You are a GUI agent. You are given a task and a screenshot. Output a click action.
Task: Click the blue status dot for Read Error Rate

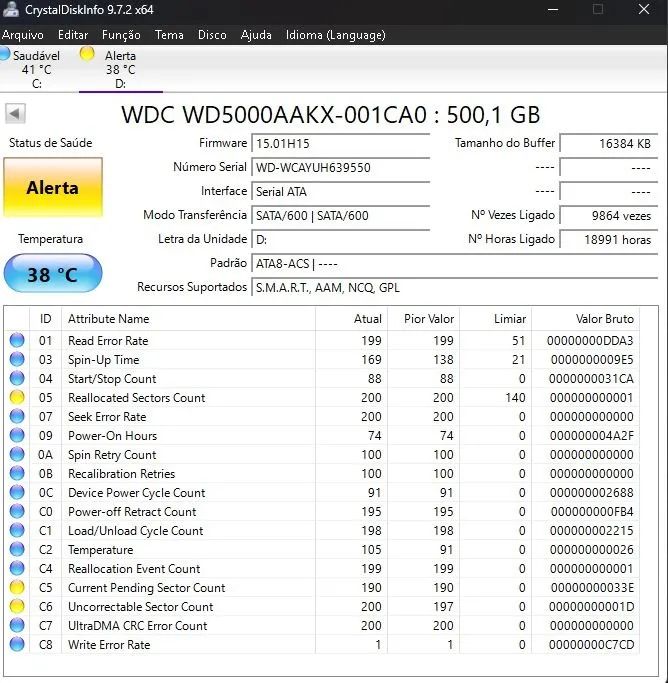pos(17,340)
